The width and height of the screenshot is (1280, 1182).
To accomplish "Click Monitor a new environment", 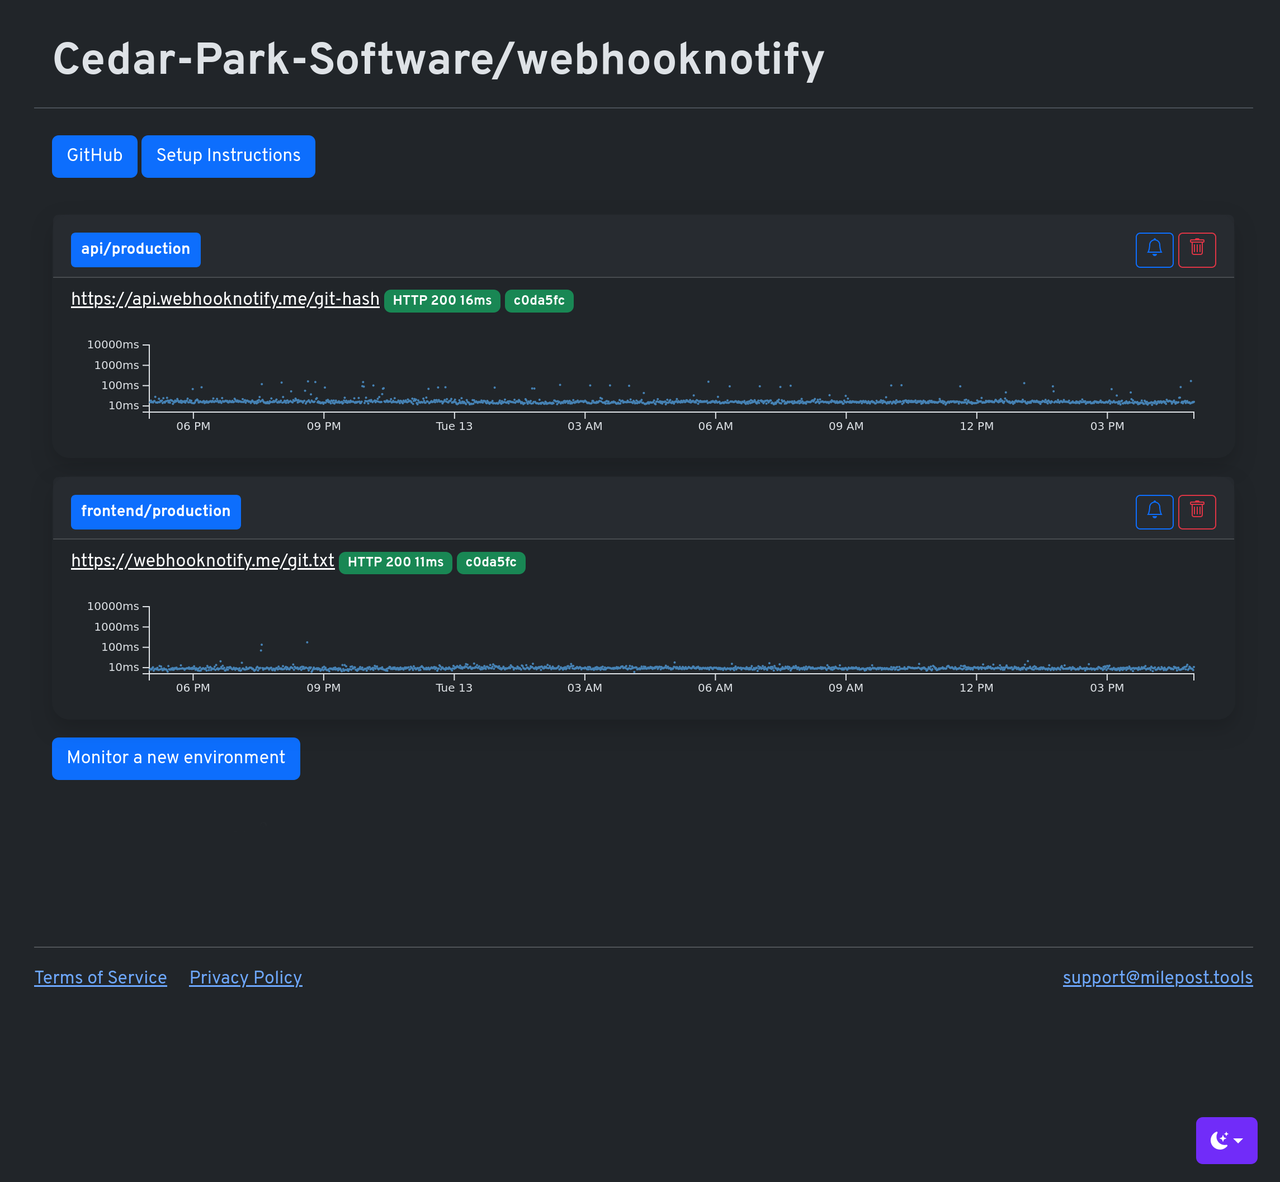I will 176,758.
